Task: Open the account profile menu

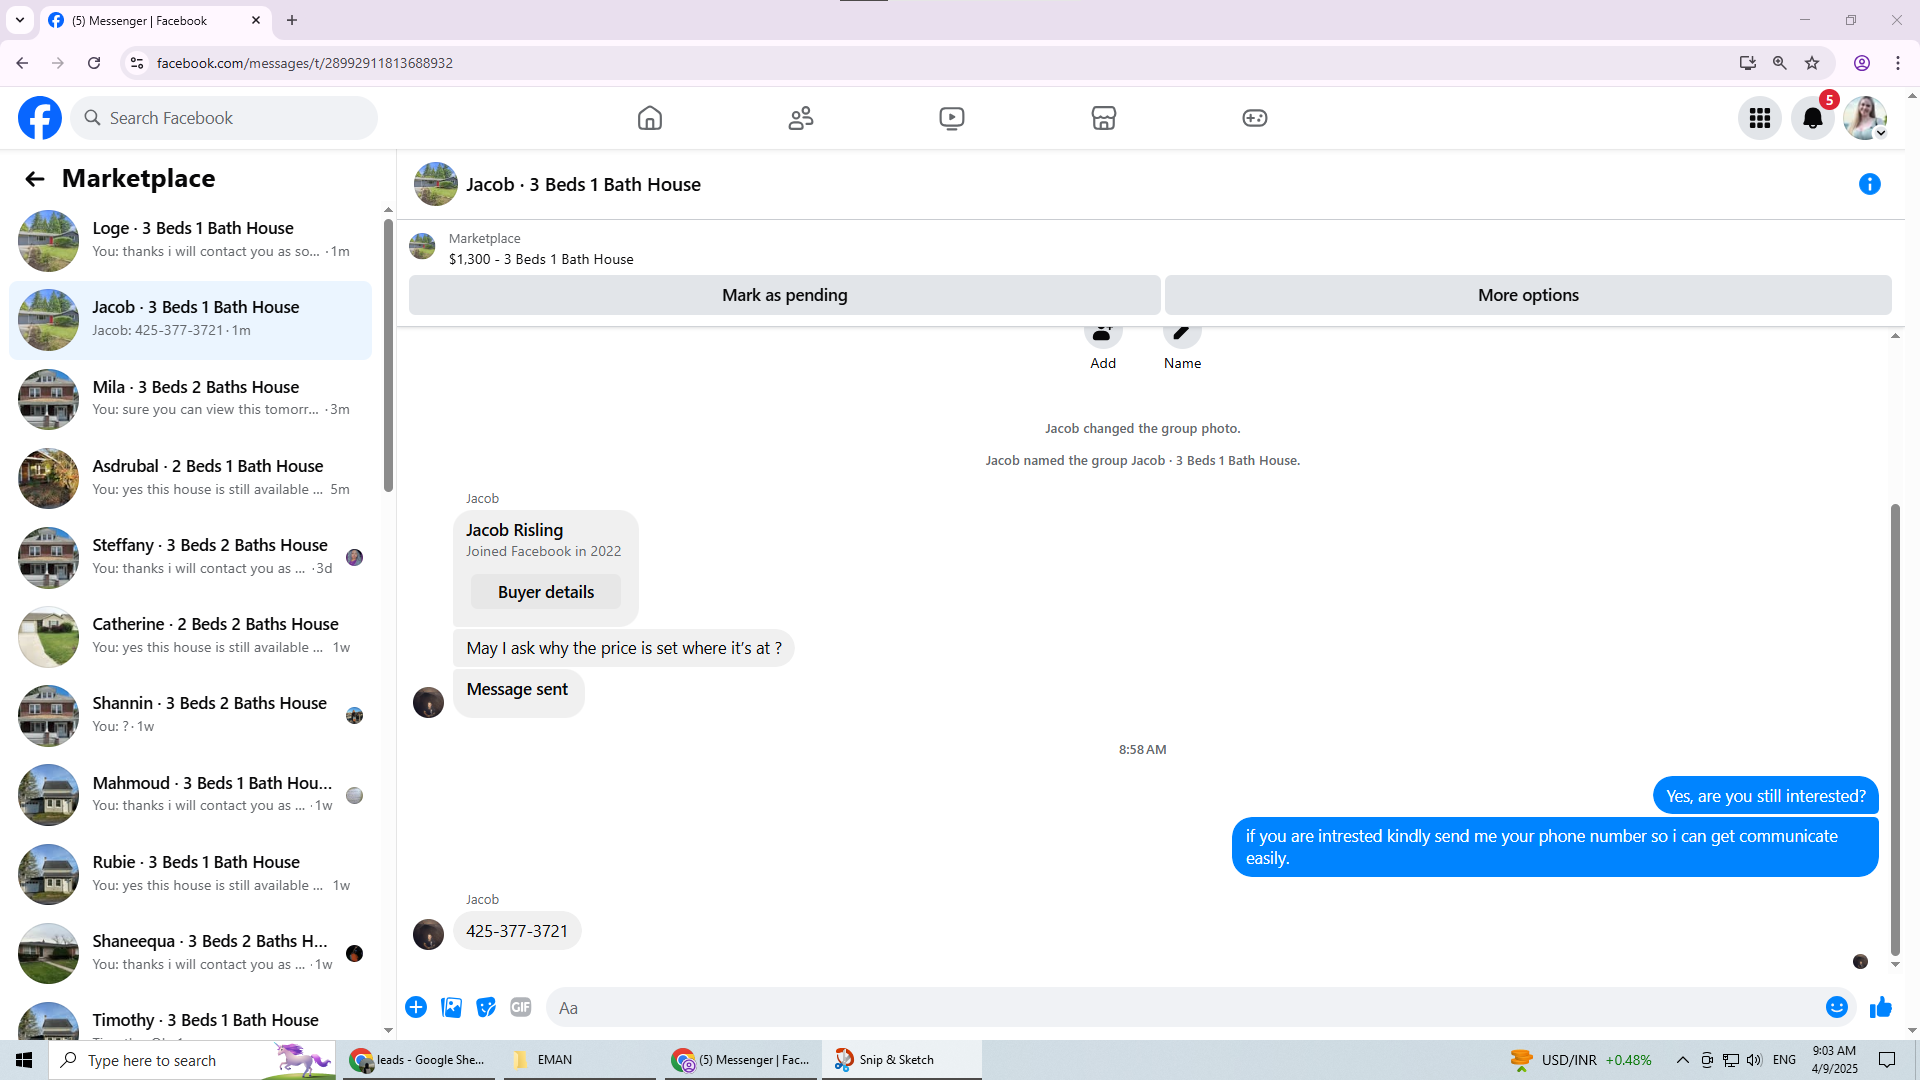Action: (1865, 118)
